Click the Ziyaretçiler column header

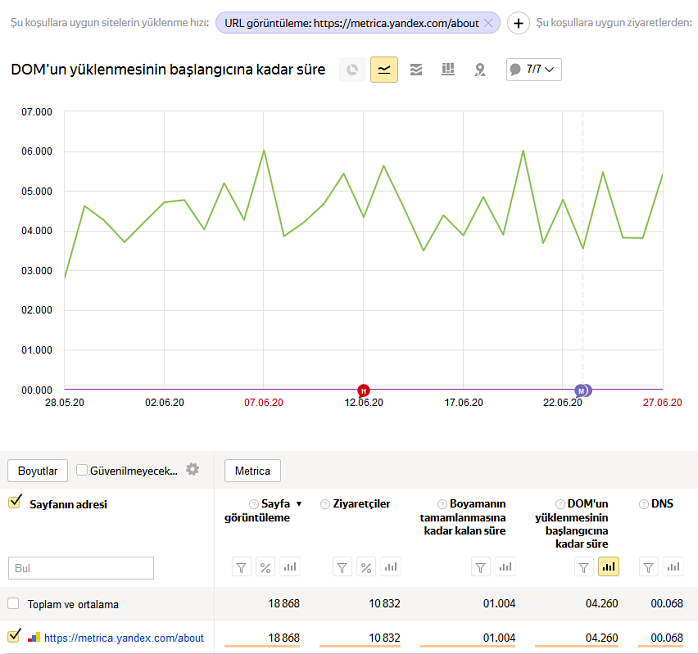point(361,504)
